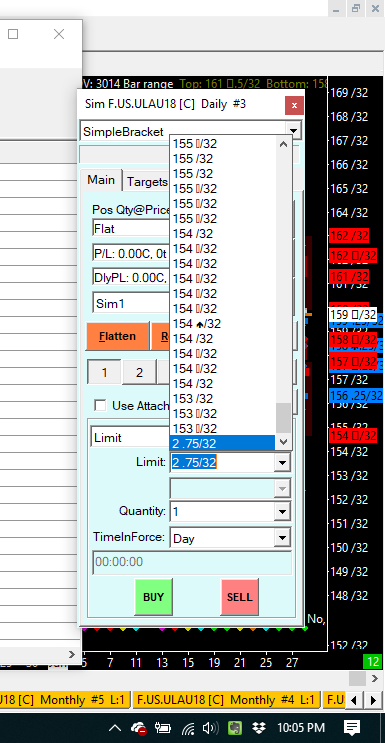Click the DlyPL: 0.00C field
Viewport: 385px width, 743px height.
131,278
